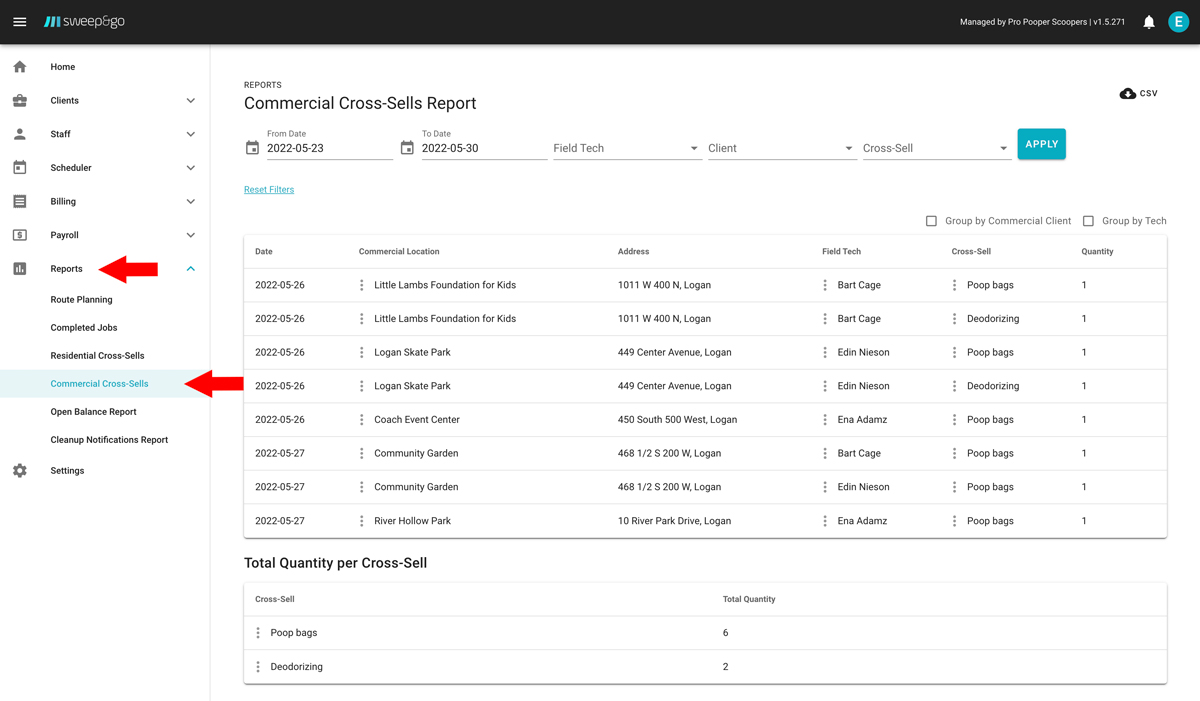Click the notifications bell icon
This screenshot has width=1200, height=701.
pyautogui.click(x=1149, y=22)
